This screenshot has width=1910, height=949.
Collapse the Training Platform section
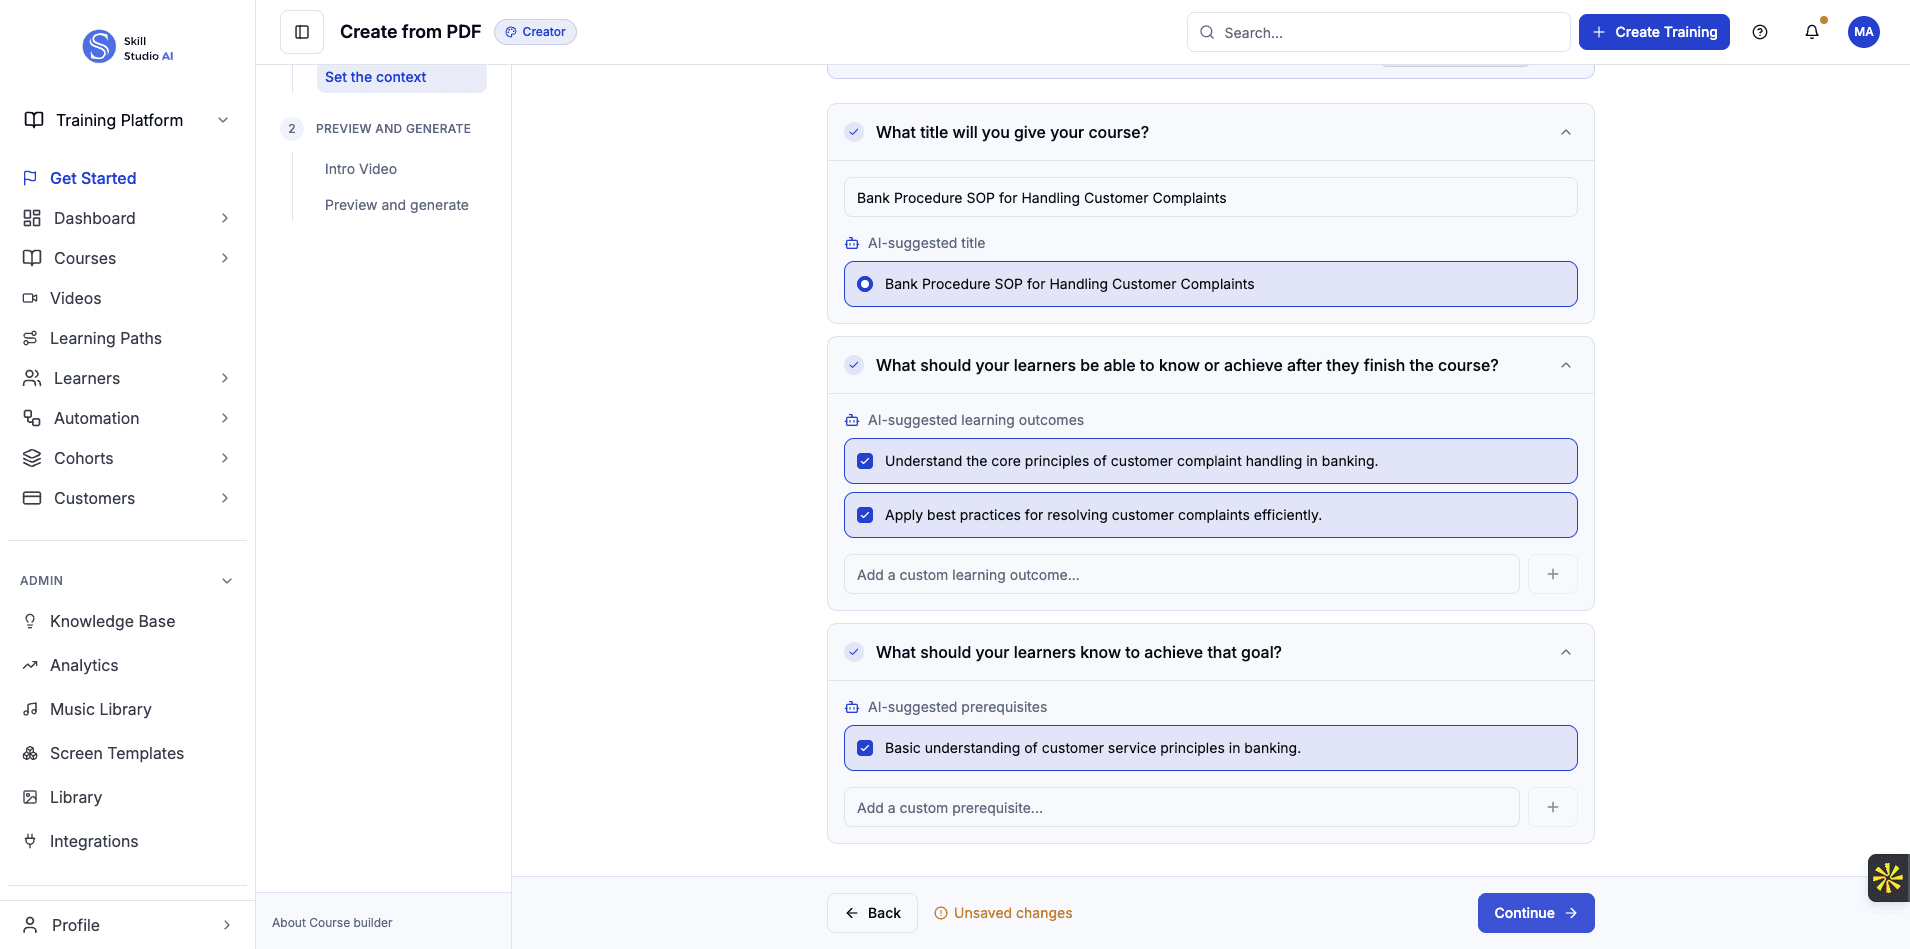[223, 119]
